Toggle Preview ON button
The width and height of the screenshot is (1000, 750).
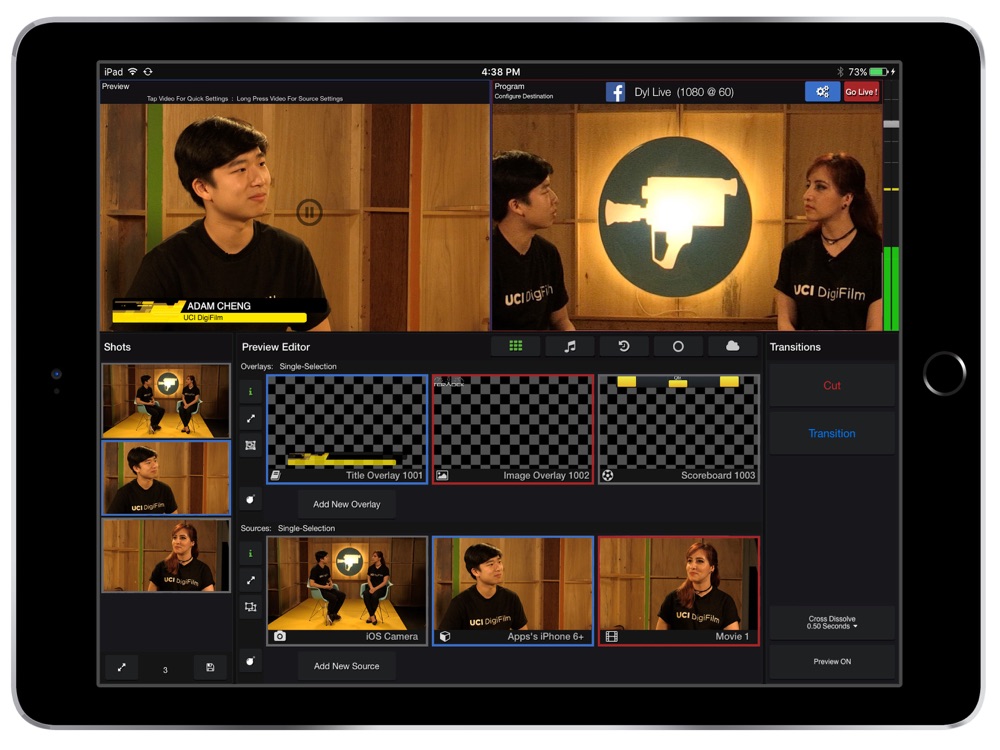[x=832, y=662]
